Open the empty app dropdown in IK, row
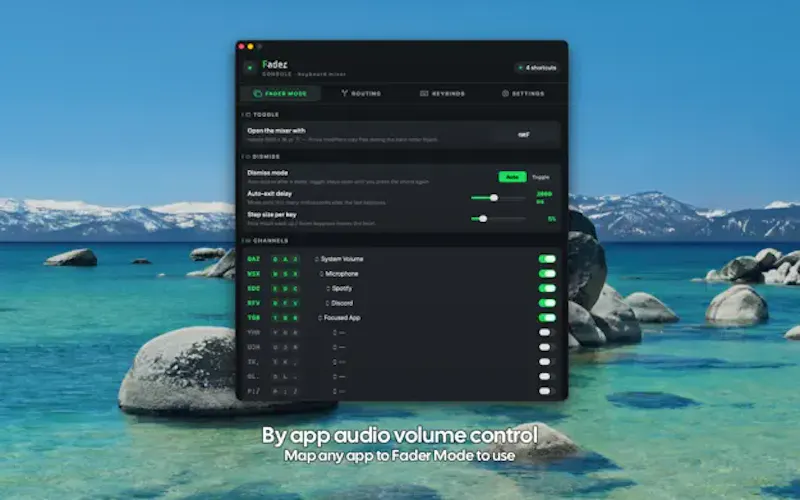Viewport: 800px width, 500px height. [339, 362]
